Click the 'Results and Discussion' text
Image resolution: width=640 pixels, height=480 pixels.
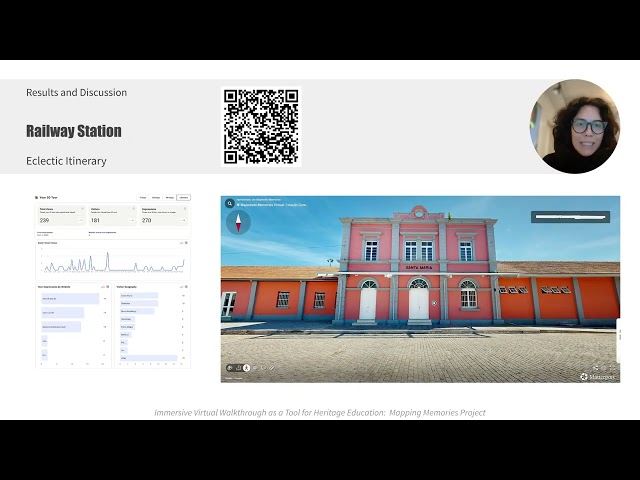pos(76,92)
